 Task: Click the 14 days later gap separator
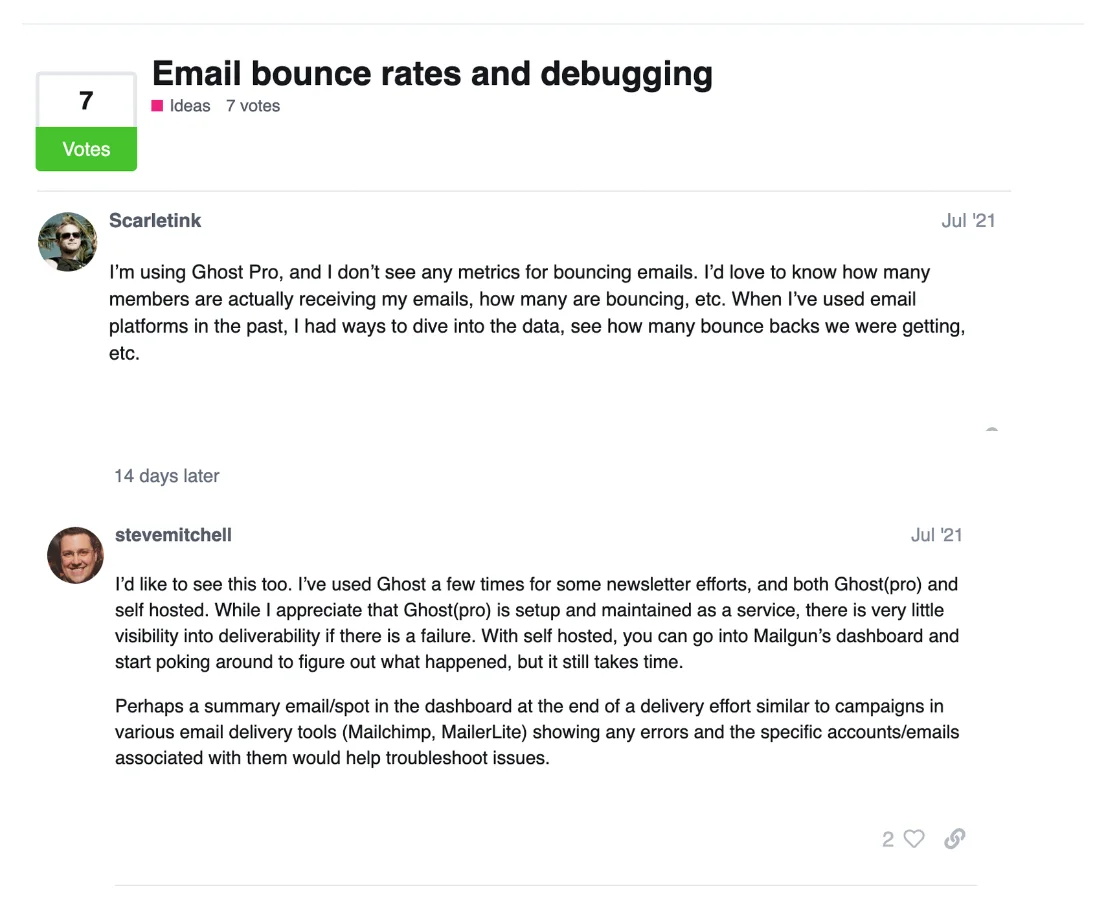click(167, 476)
